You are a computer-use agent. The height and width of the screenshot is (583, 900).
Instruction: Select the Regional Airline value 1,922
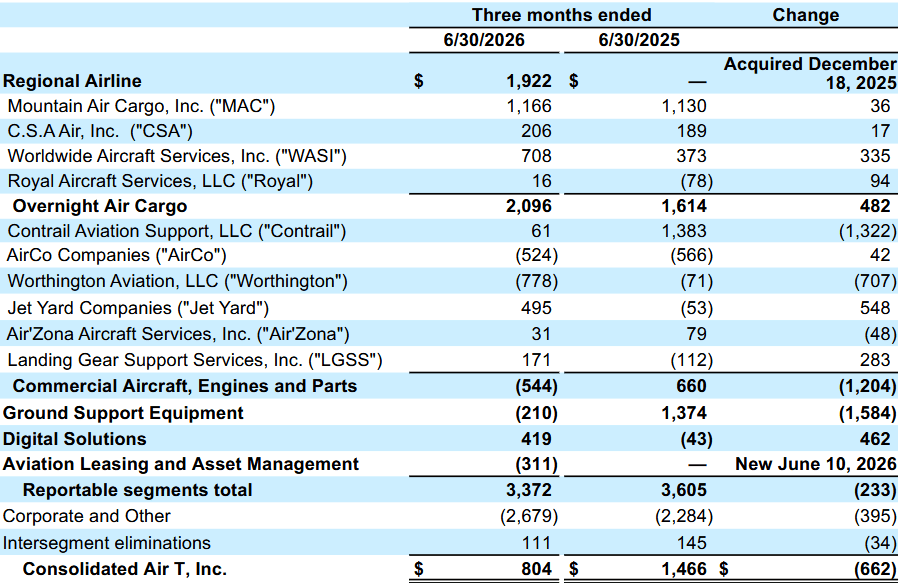529,81
